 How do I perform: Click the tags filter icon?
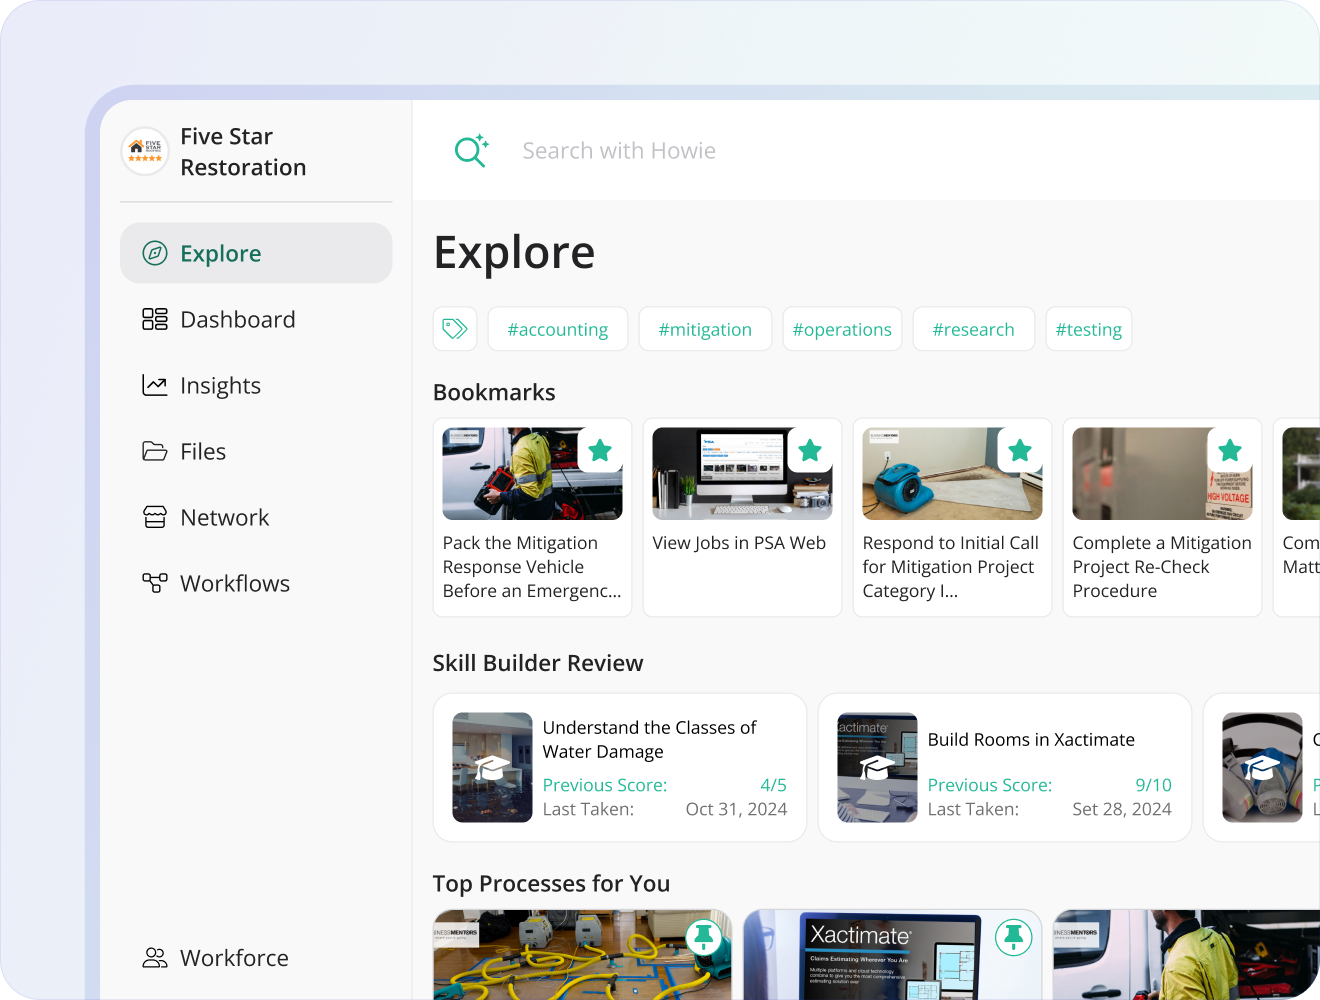pyautogui.click(x=455, y=329)
